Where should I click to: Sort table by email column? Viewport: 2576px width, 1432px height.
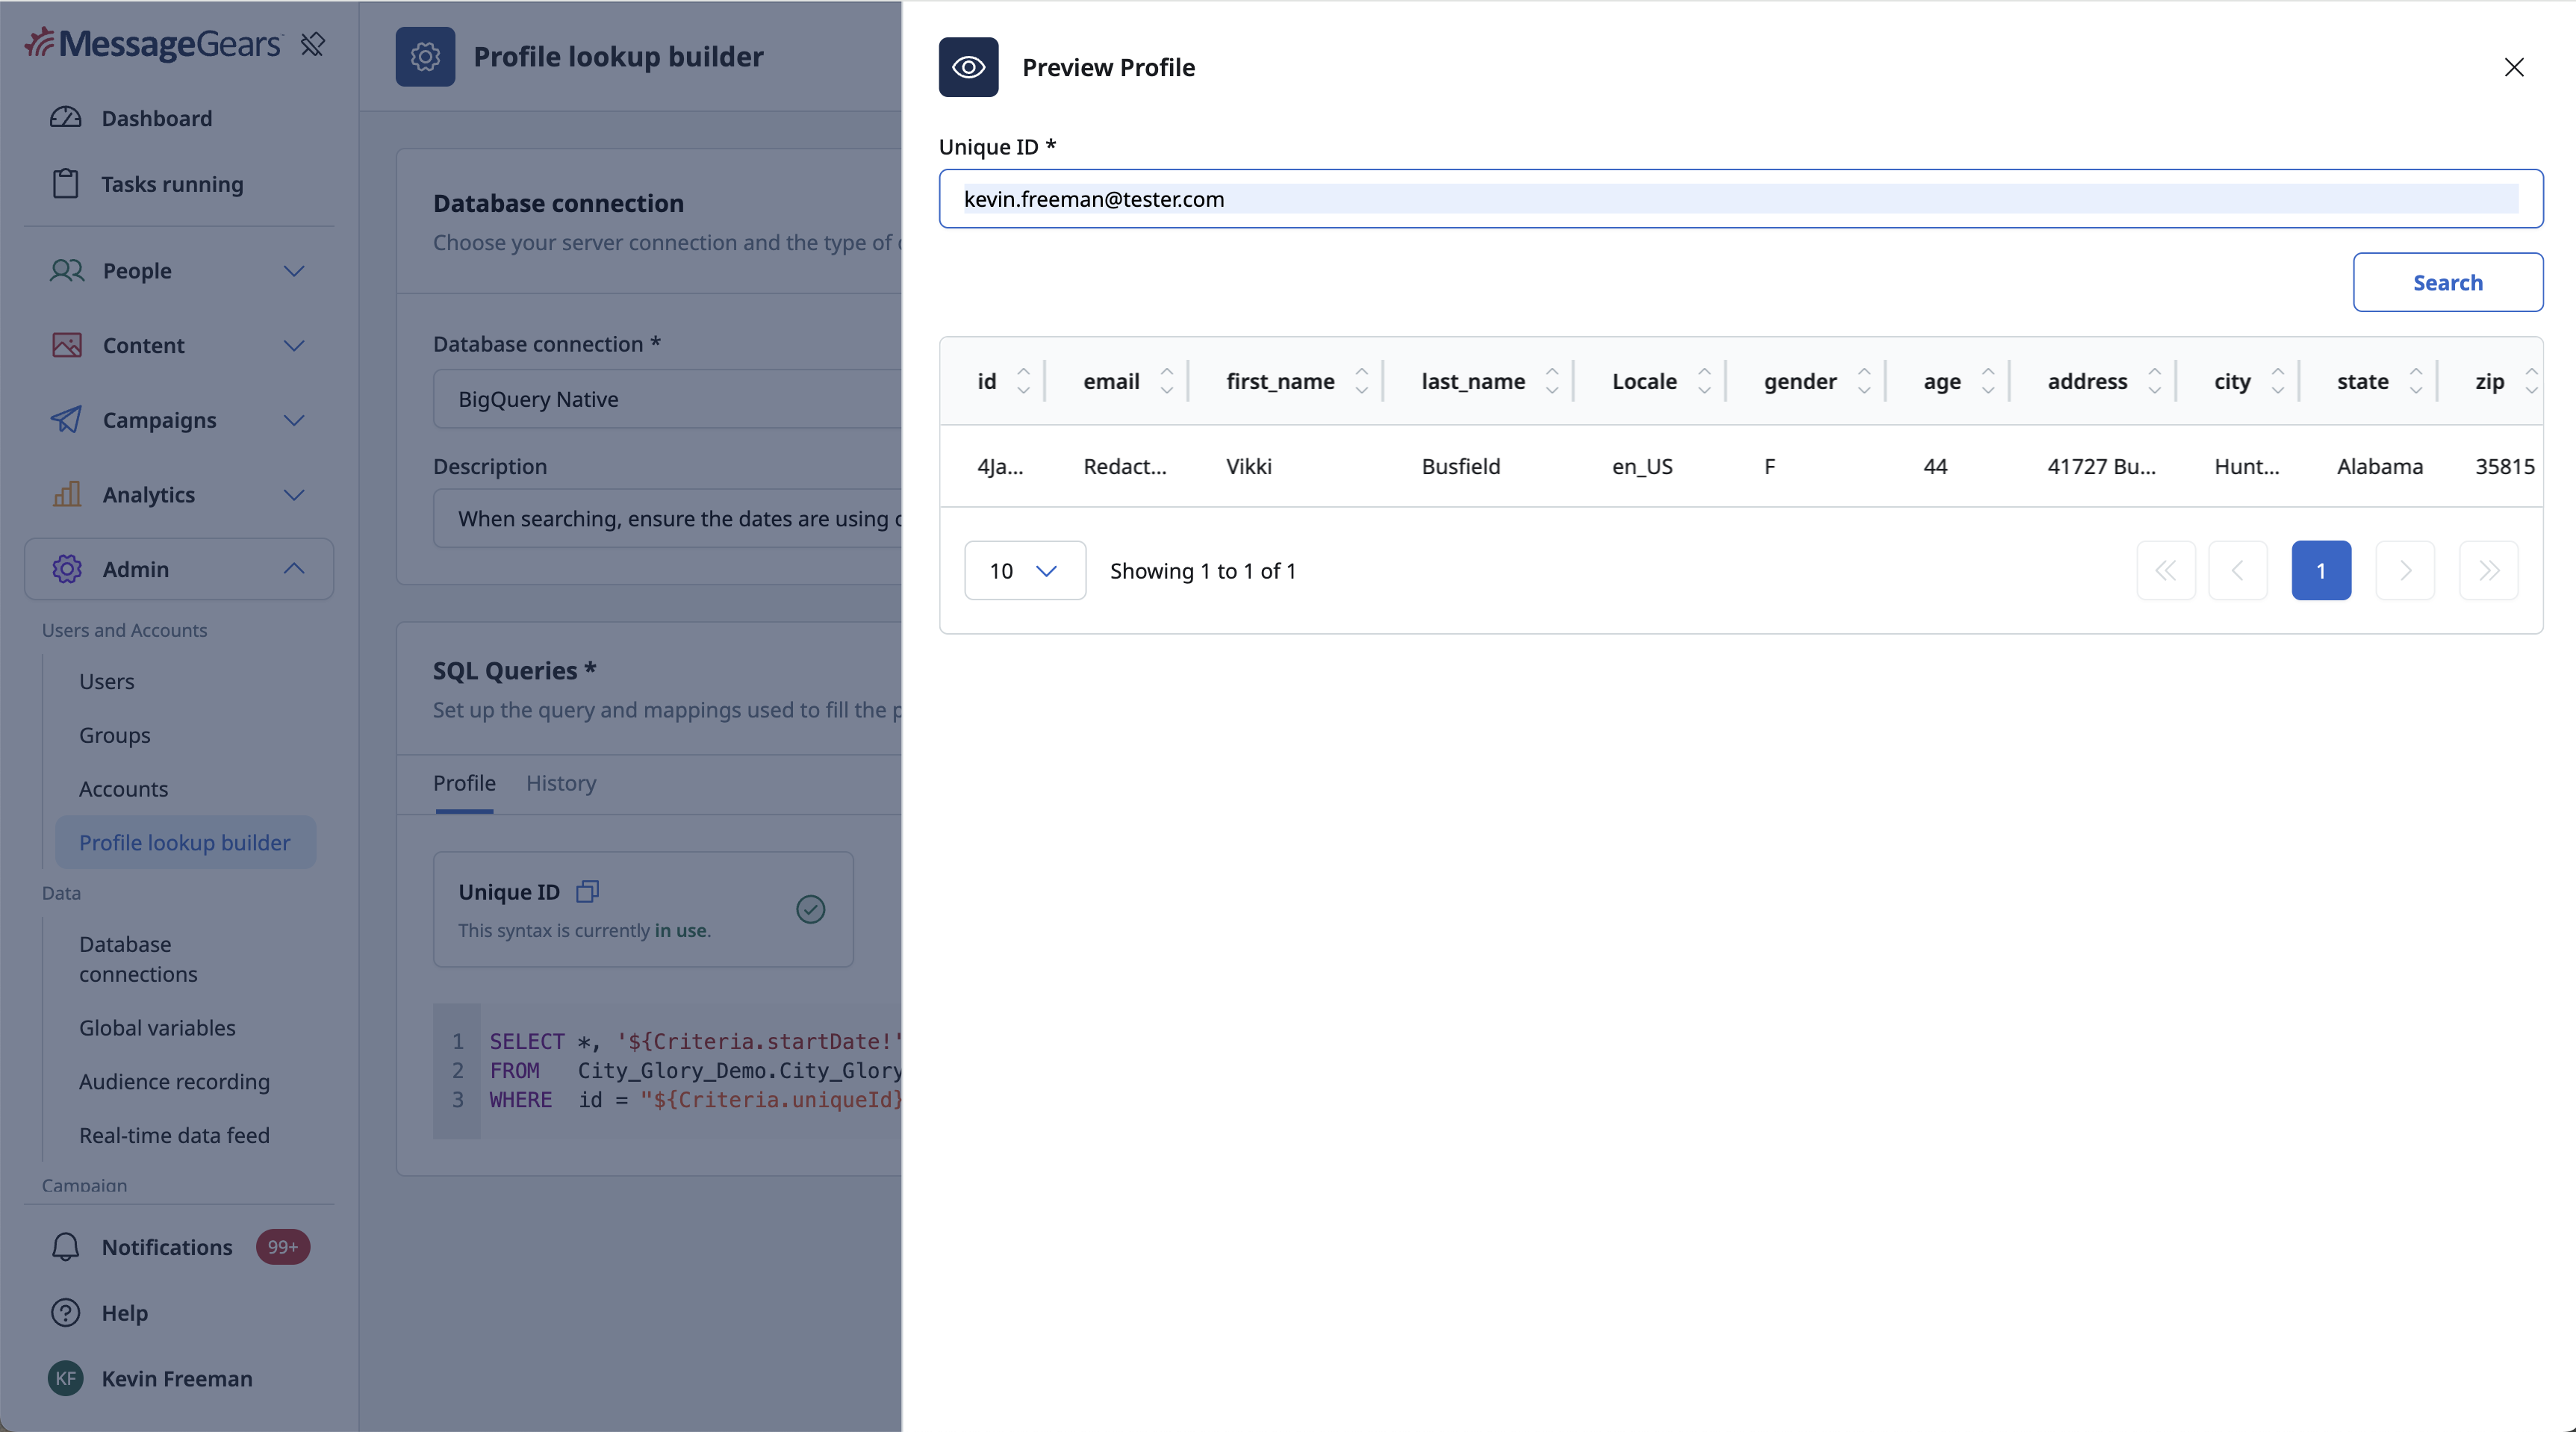coord(1166,381)
